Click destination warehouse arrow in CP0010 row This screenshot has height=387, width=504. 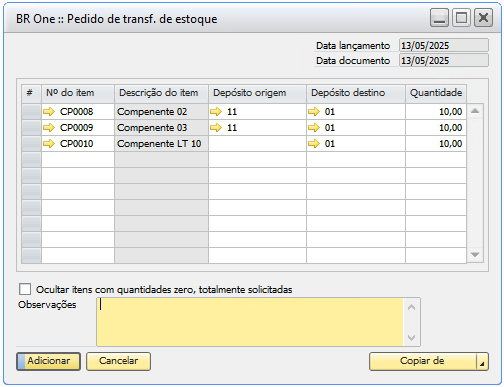314,144
